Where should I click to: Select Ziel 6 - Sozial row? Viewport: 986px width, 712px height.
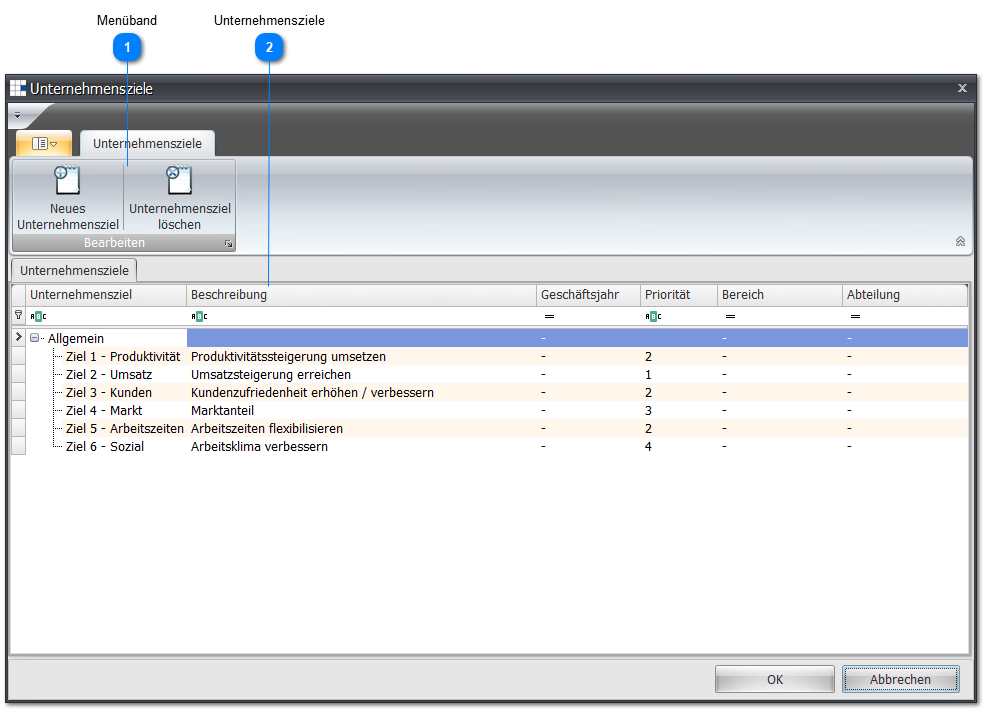point(496,447)
